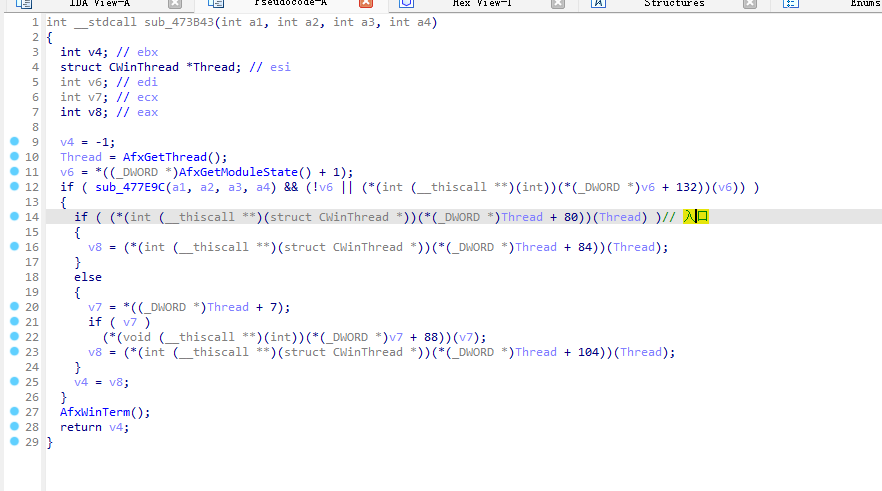This screenshot has width=882, height=491.
Task: Select AfxWinTerm call on line 27
Action: 95,412
